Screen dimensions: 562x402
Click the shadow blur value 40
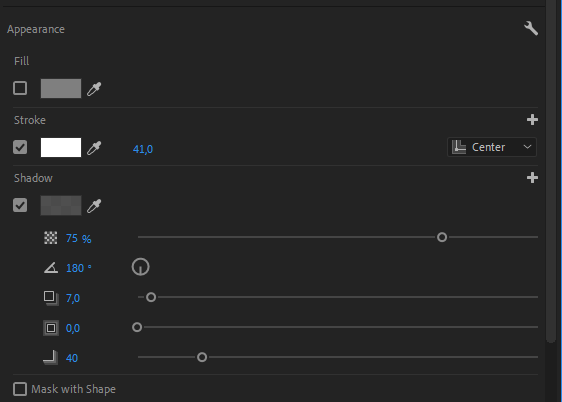click(x=72, y=358)
